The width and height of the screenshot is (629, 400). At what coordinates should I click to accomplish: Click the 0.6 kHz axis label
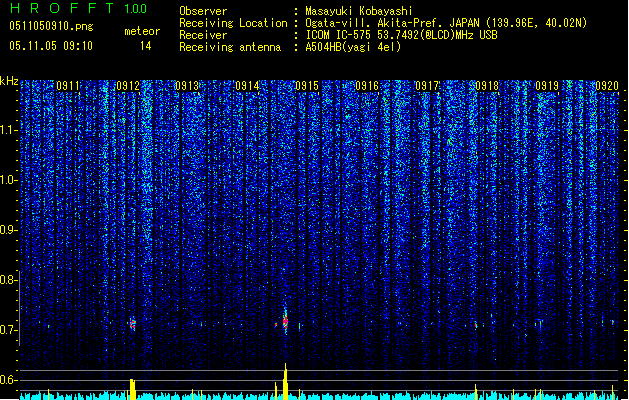[x=8, y=380]
